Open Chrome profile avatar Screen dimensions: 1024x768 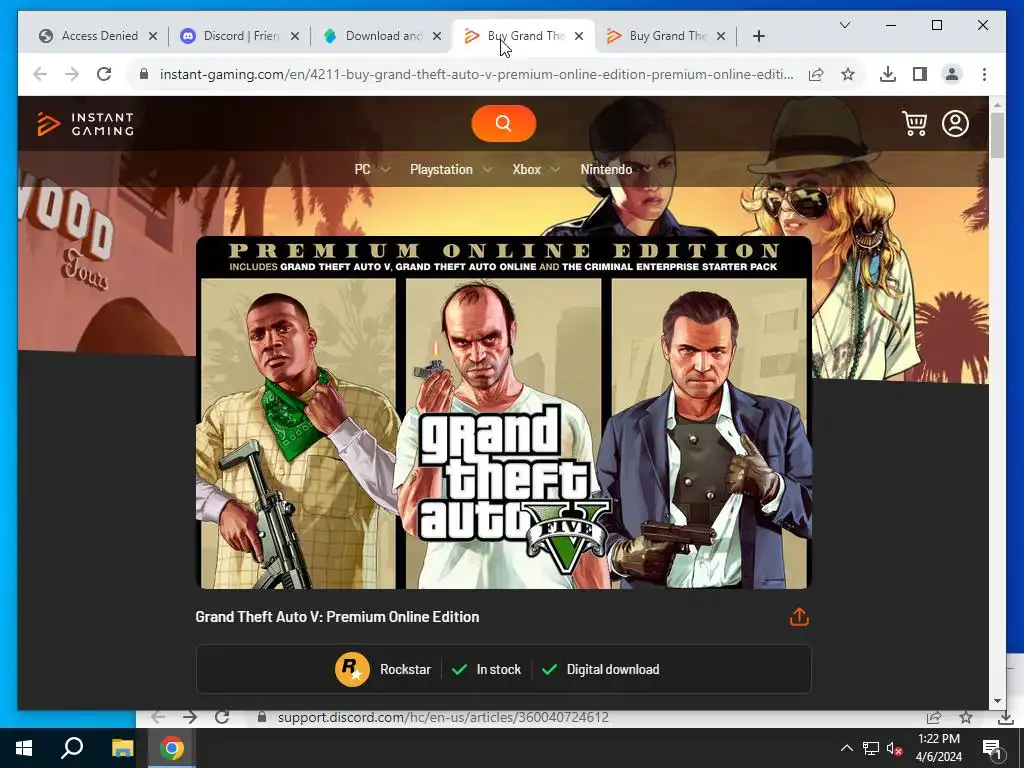pyautogui.click(x=952, y=74)
